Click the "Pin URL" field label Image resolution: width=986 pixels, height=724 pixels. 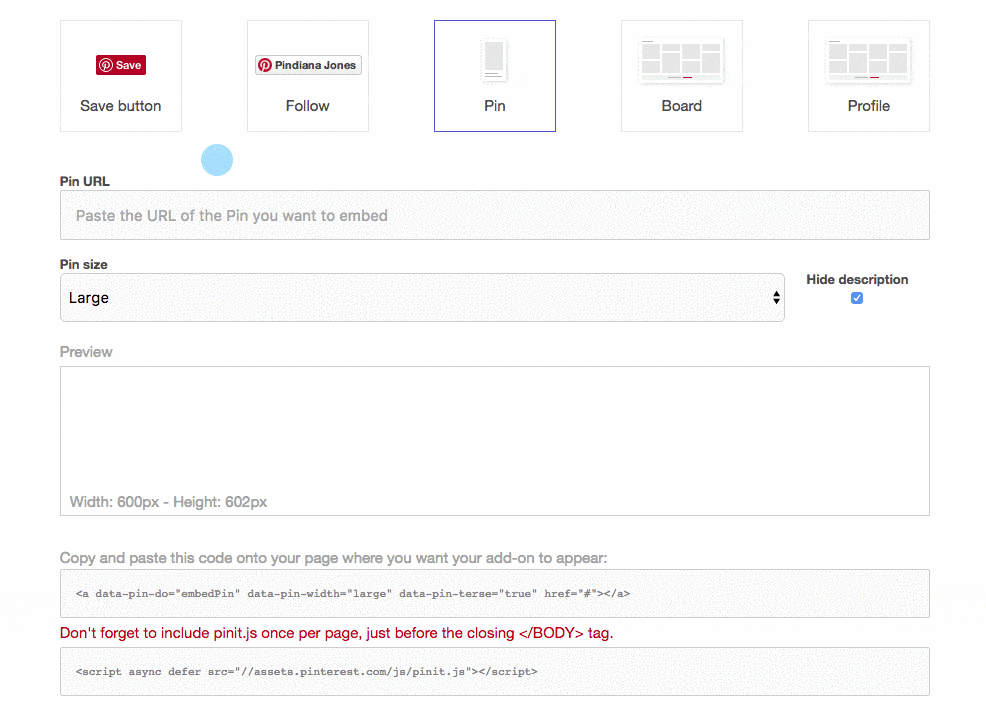(x=85, y=182)
